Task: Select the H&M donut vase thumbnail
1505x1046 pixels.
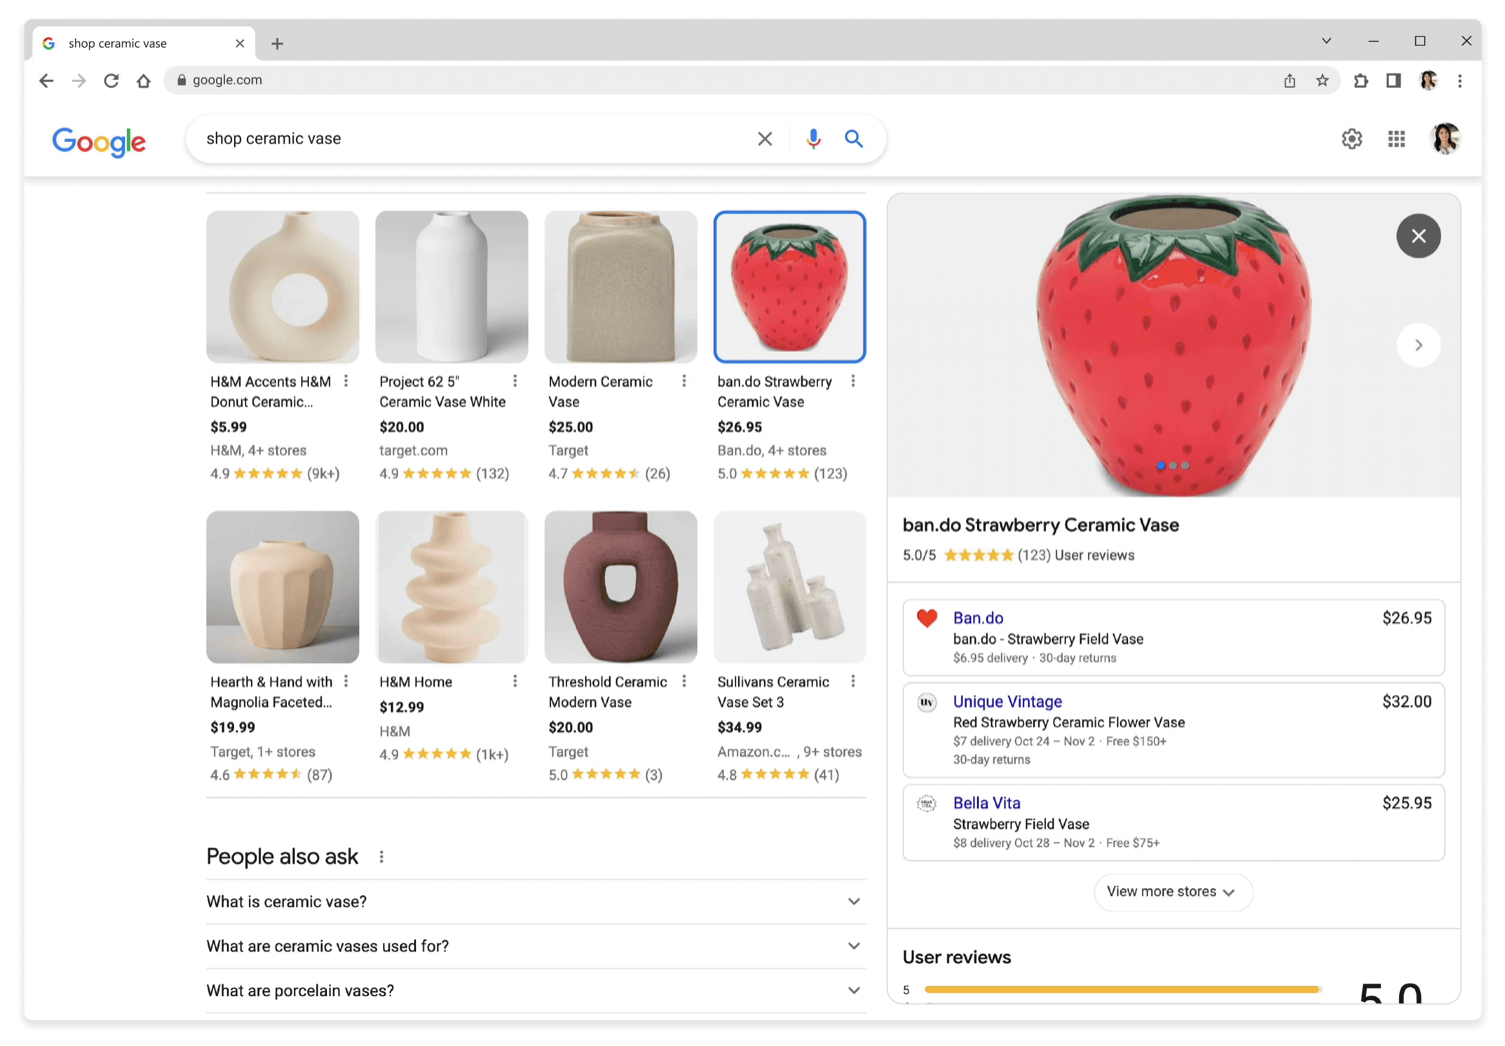Action: point(283,287)
